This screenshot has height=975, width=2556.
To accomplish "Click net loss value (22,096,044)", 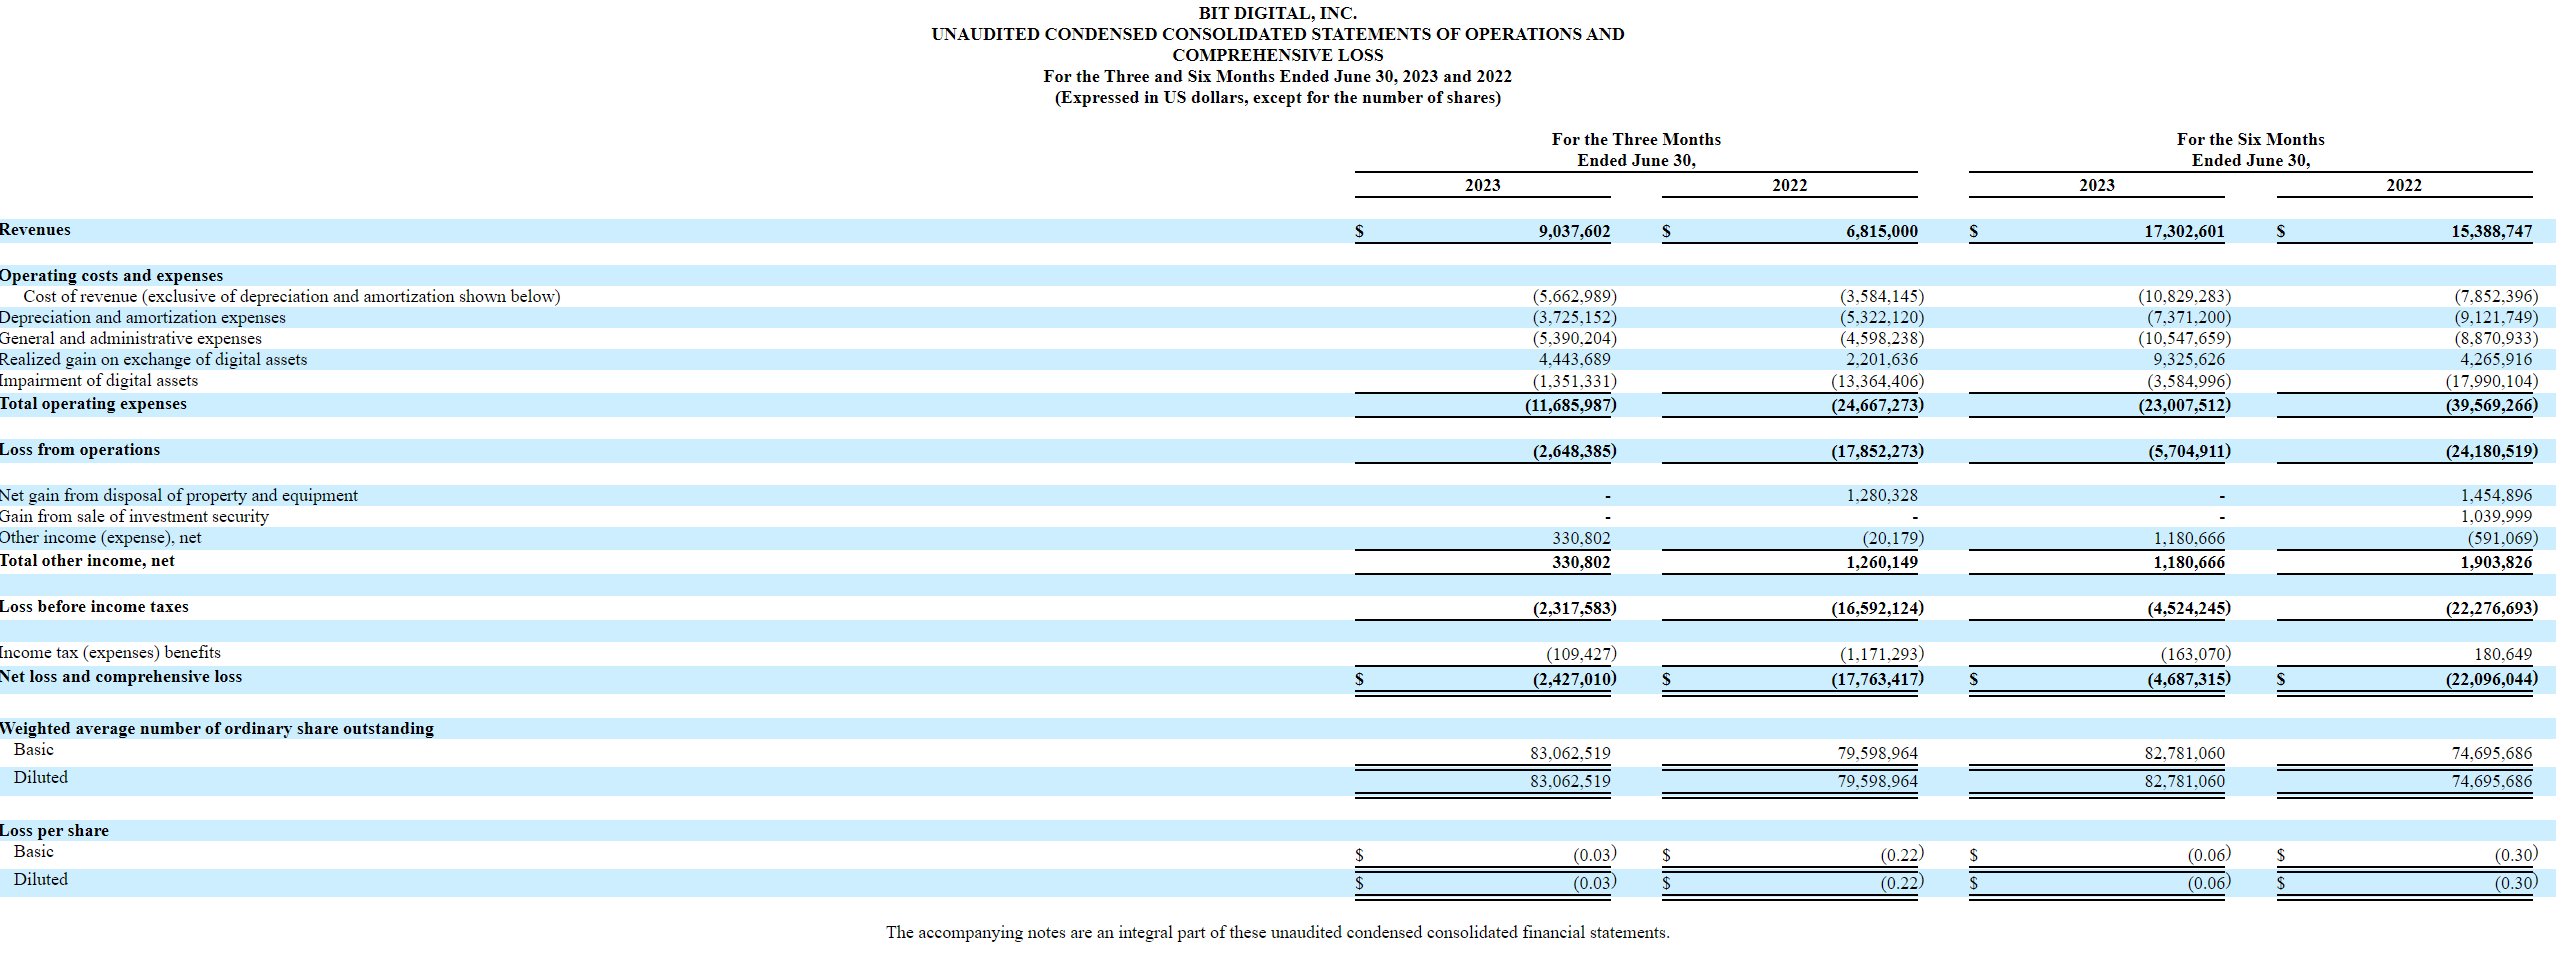I will point(2491,679).
